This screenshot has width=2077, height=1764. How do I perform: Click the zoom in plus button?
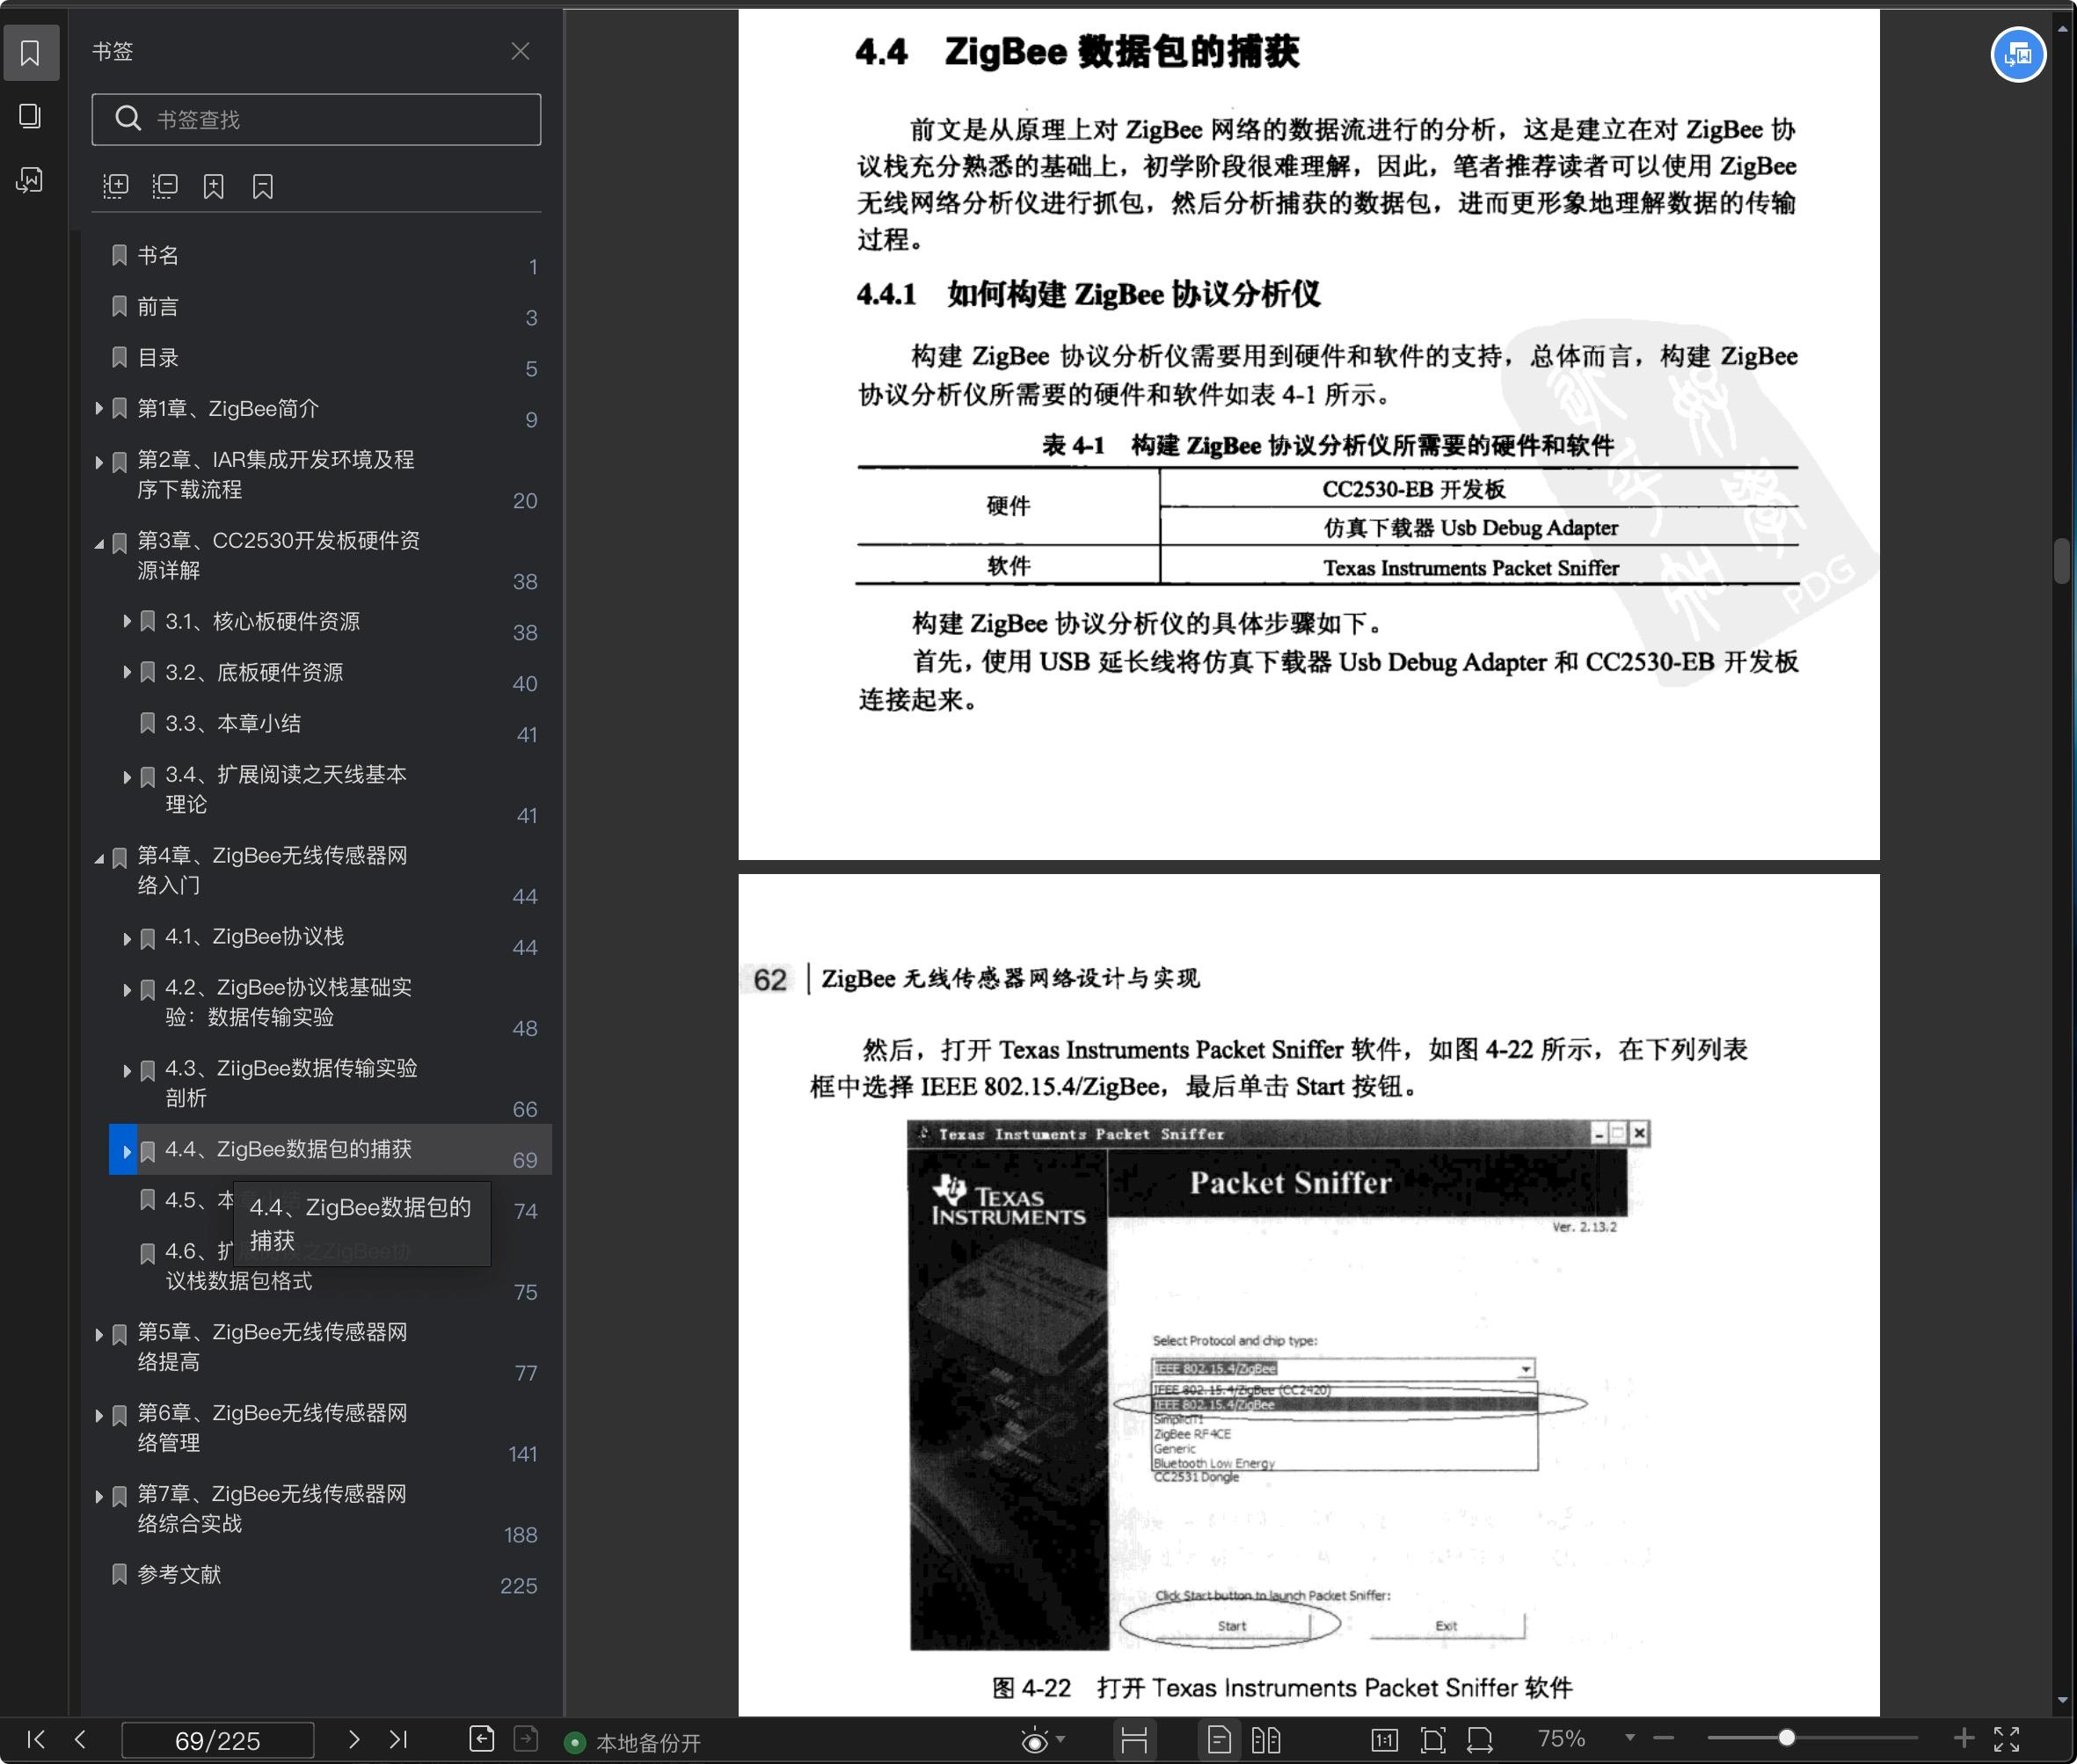tap(1963, 1738)
